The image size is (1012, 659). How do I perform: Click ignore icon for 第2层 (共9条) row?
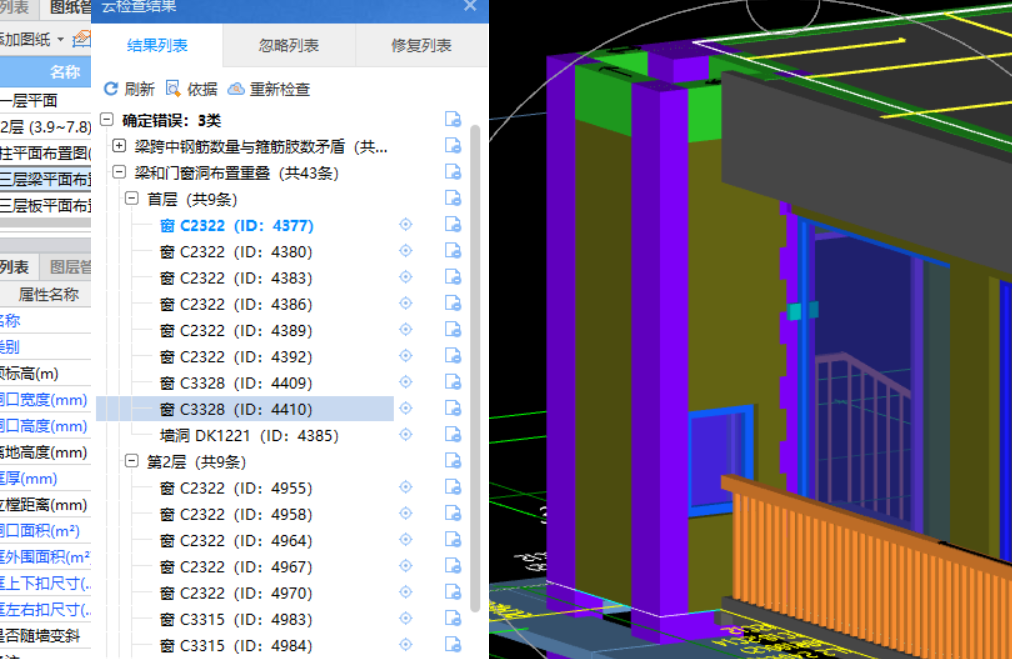point(453,461)
